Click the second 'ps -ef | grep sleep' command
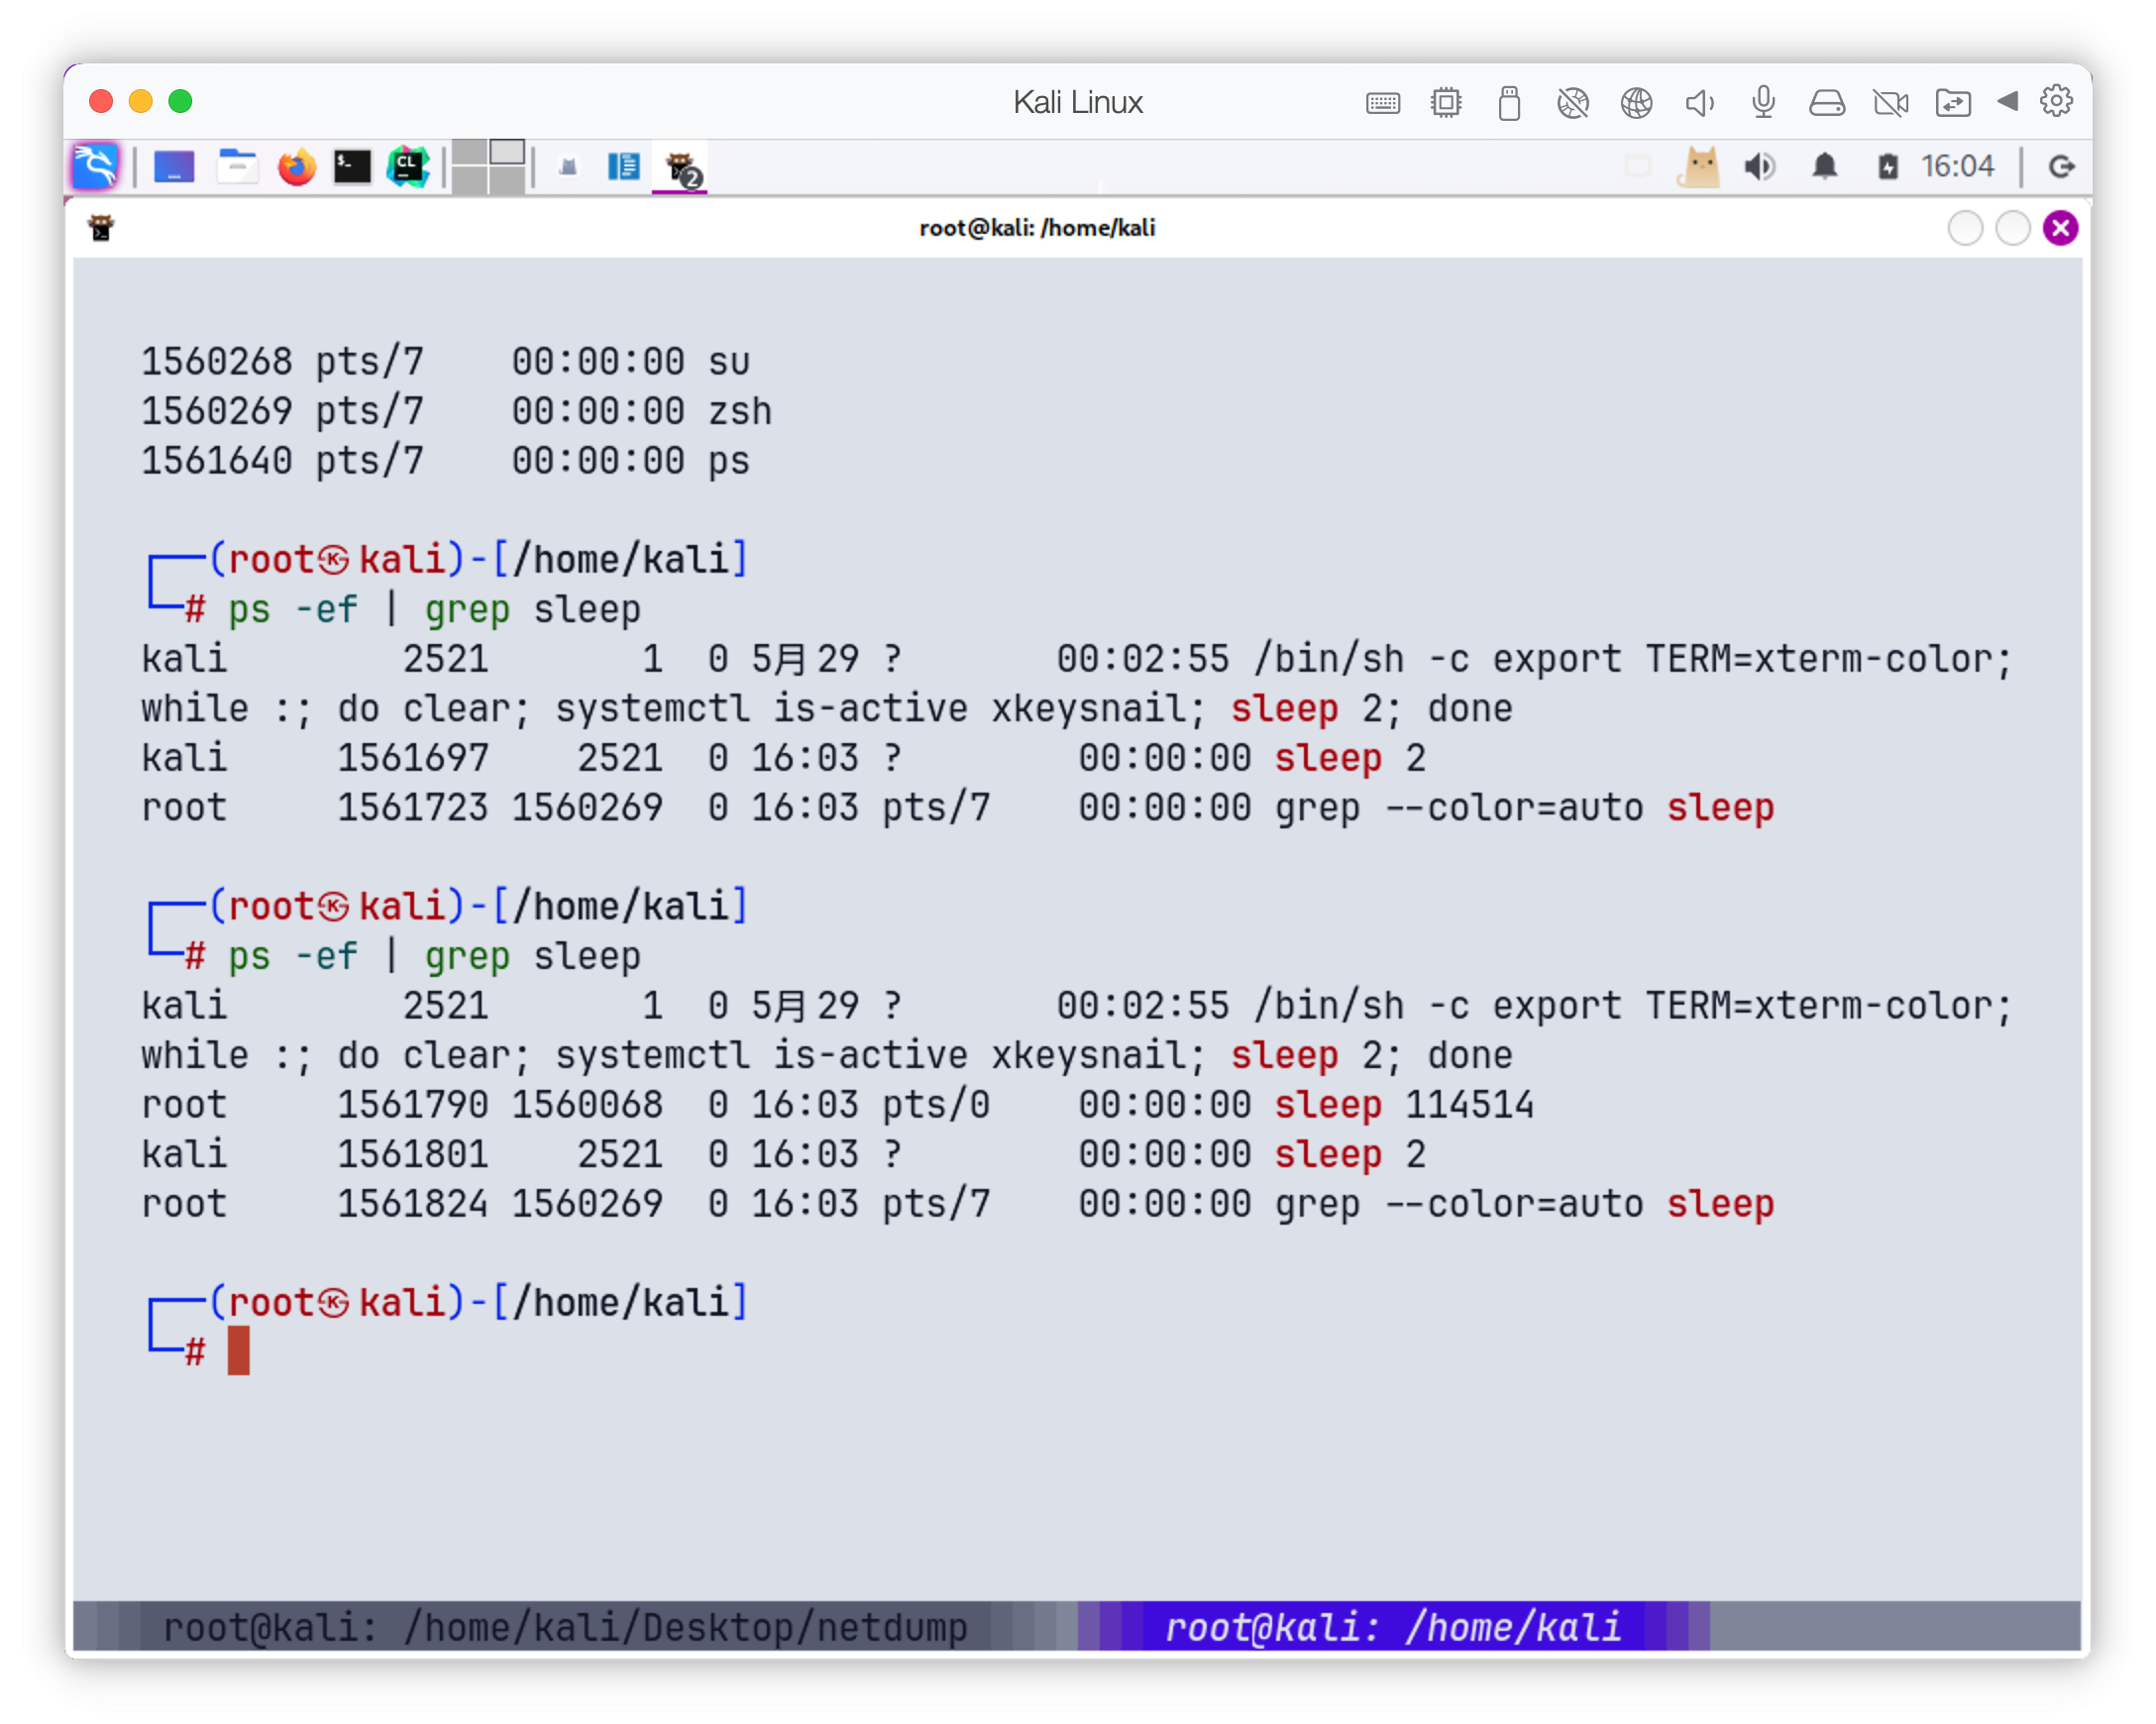This screenshot has height=1724, width=2156. pos(435,957)
